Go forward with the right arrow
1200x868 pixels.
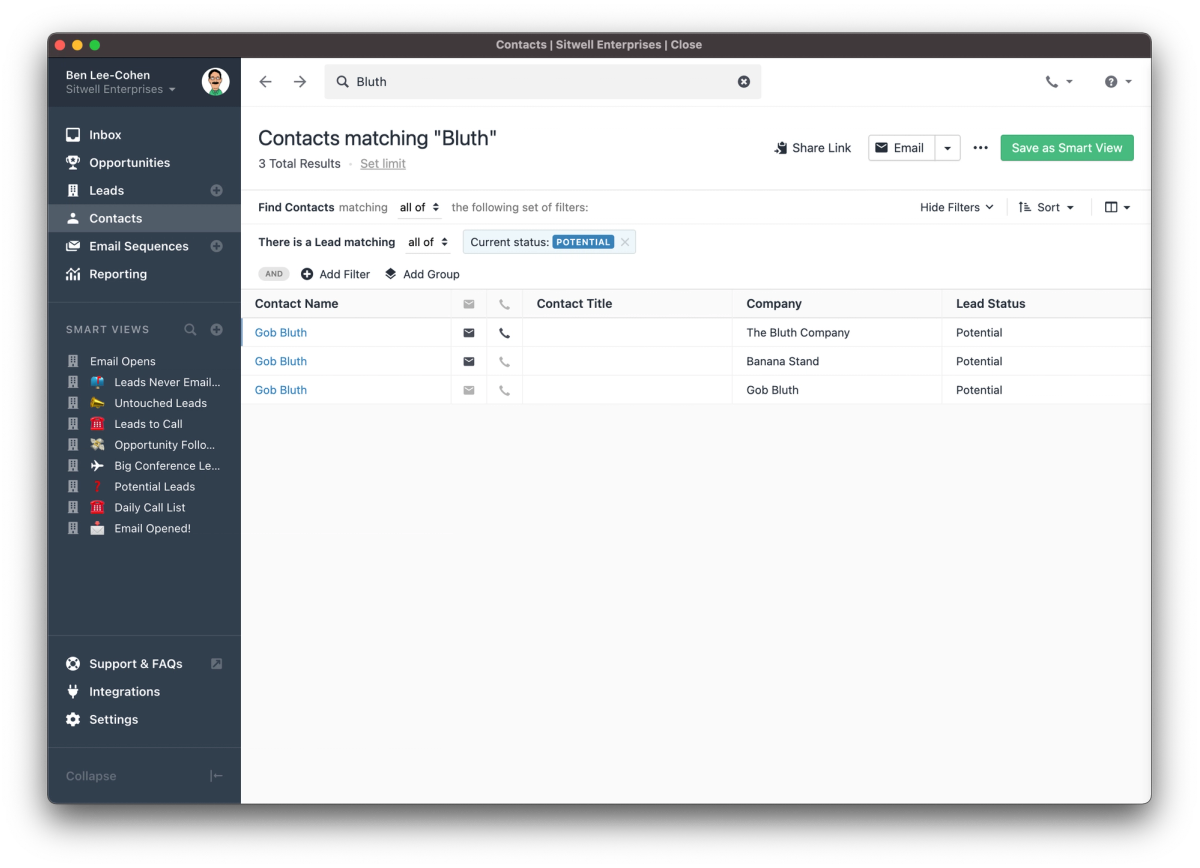300,82
